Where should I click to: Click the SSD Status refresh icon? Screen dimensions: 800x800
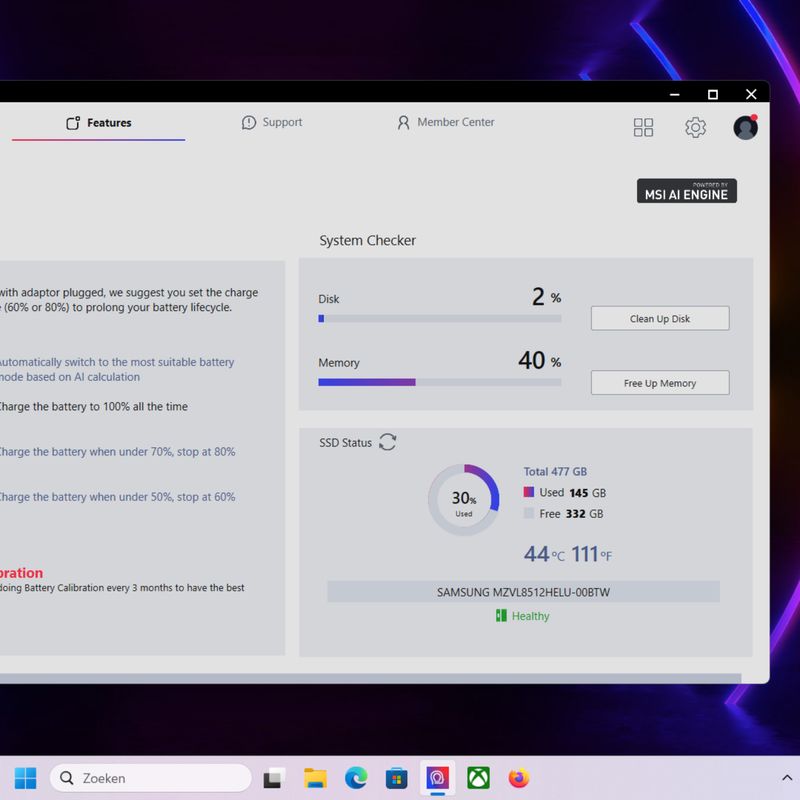click(x=388, y=442)
